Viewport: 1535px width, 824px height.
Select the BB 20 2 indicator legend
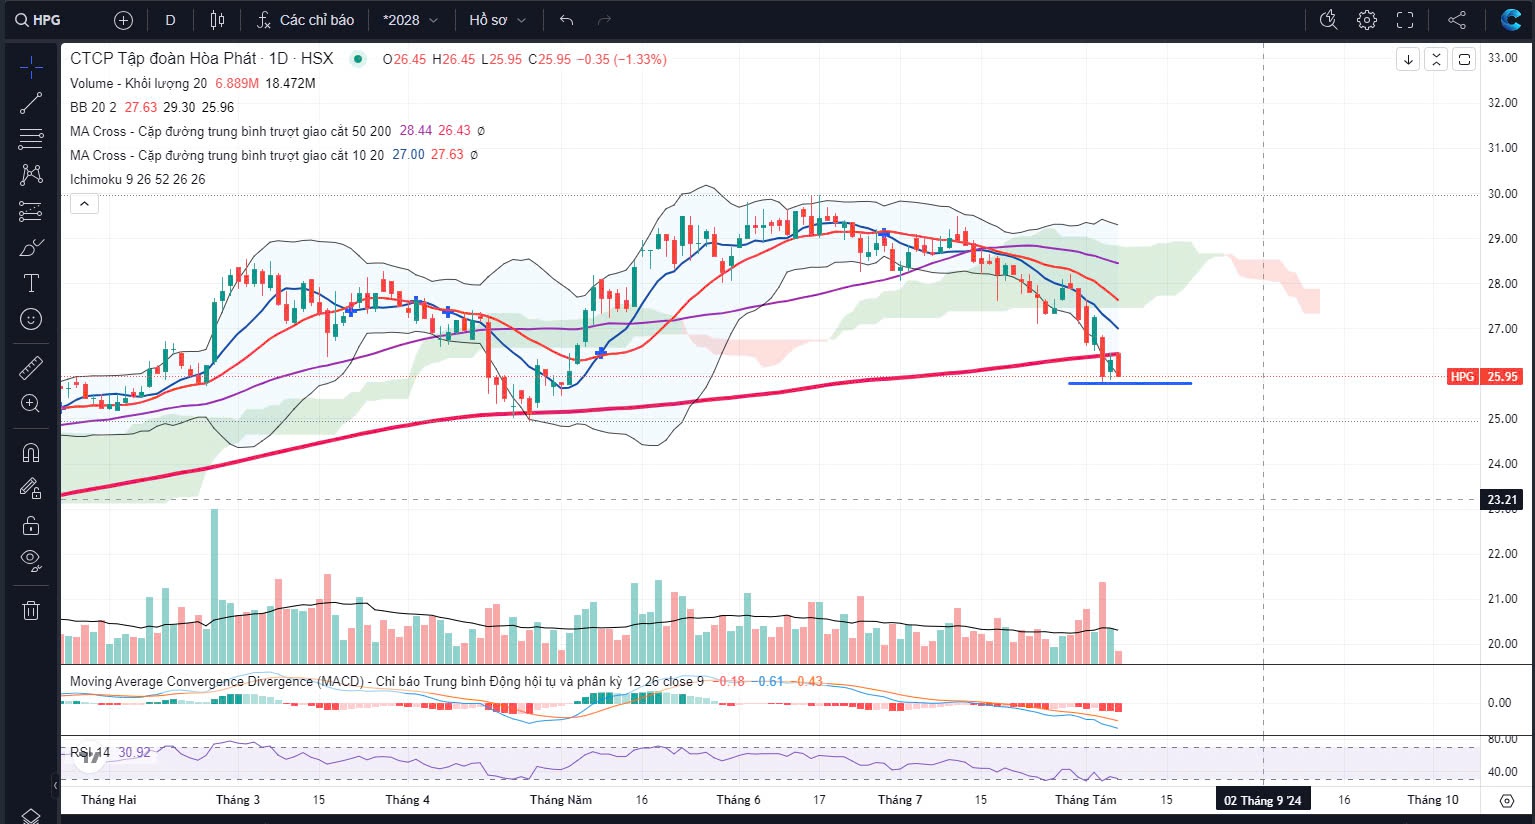(x=93, y=107)
